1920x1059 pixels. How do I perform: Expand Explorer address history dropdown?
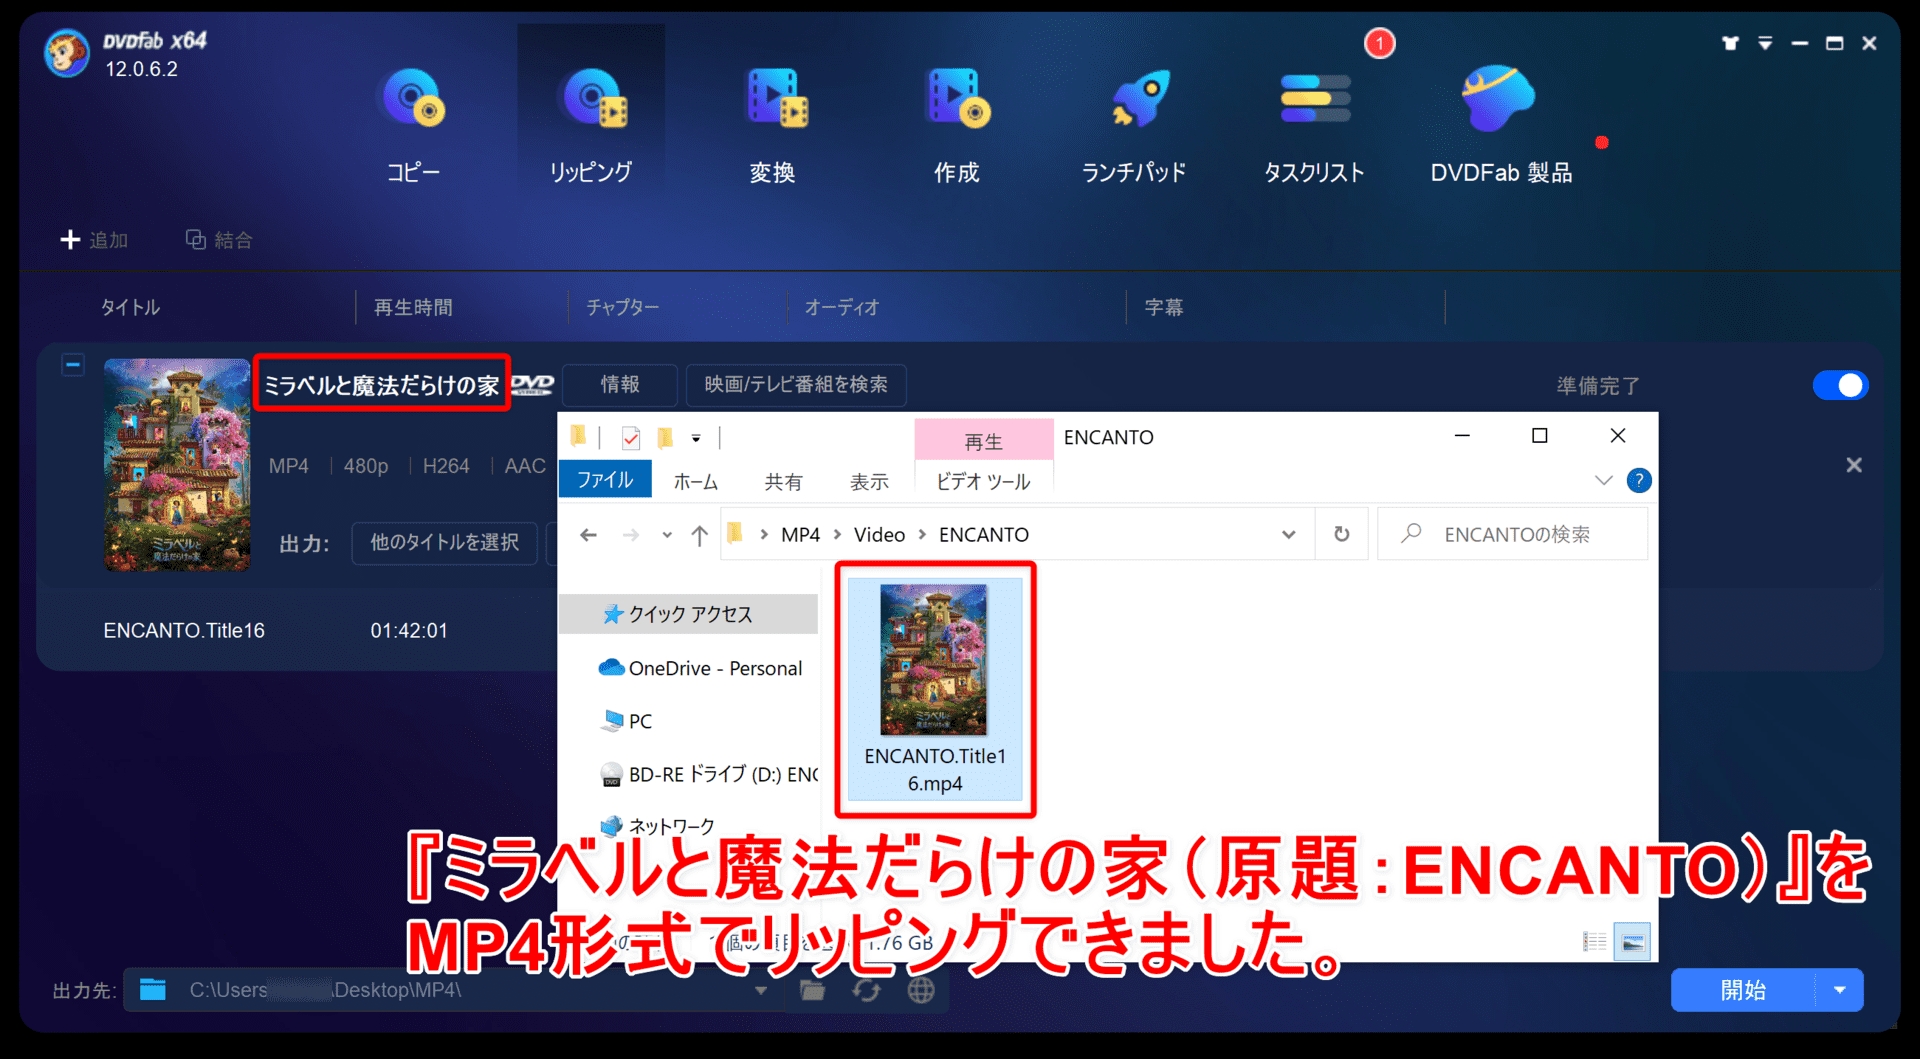[x=1289, y=535]
